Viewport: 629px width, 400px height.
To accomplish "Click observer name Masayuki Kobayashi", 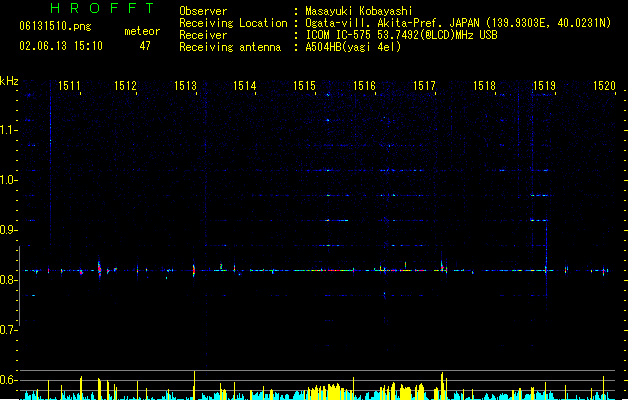I will [359, 11].
